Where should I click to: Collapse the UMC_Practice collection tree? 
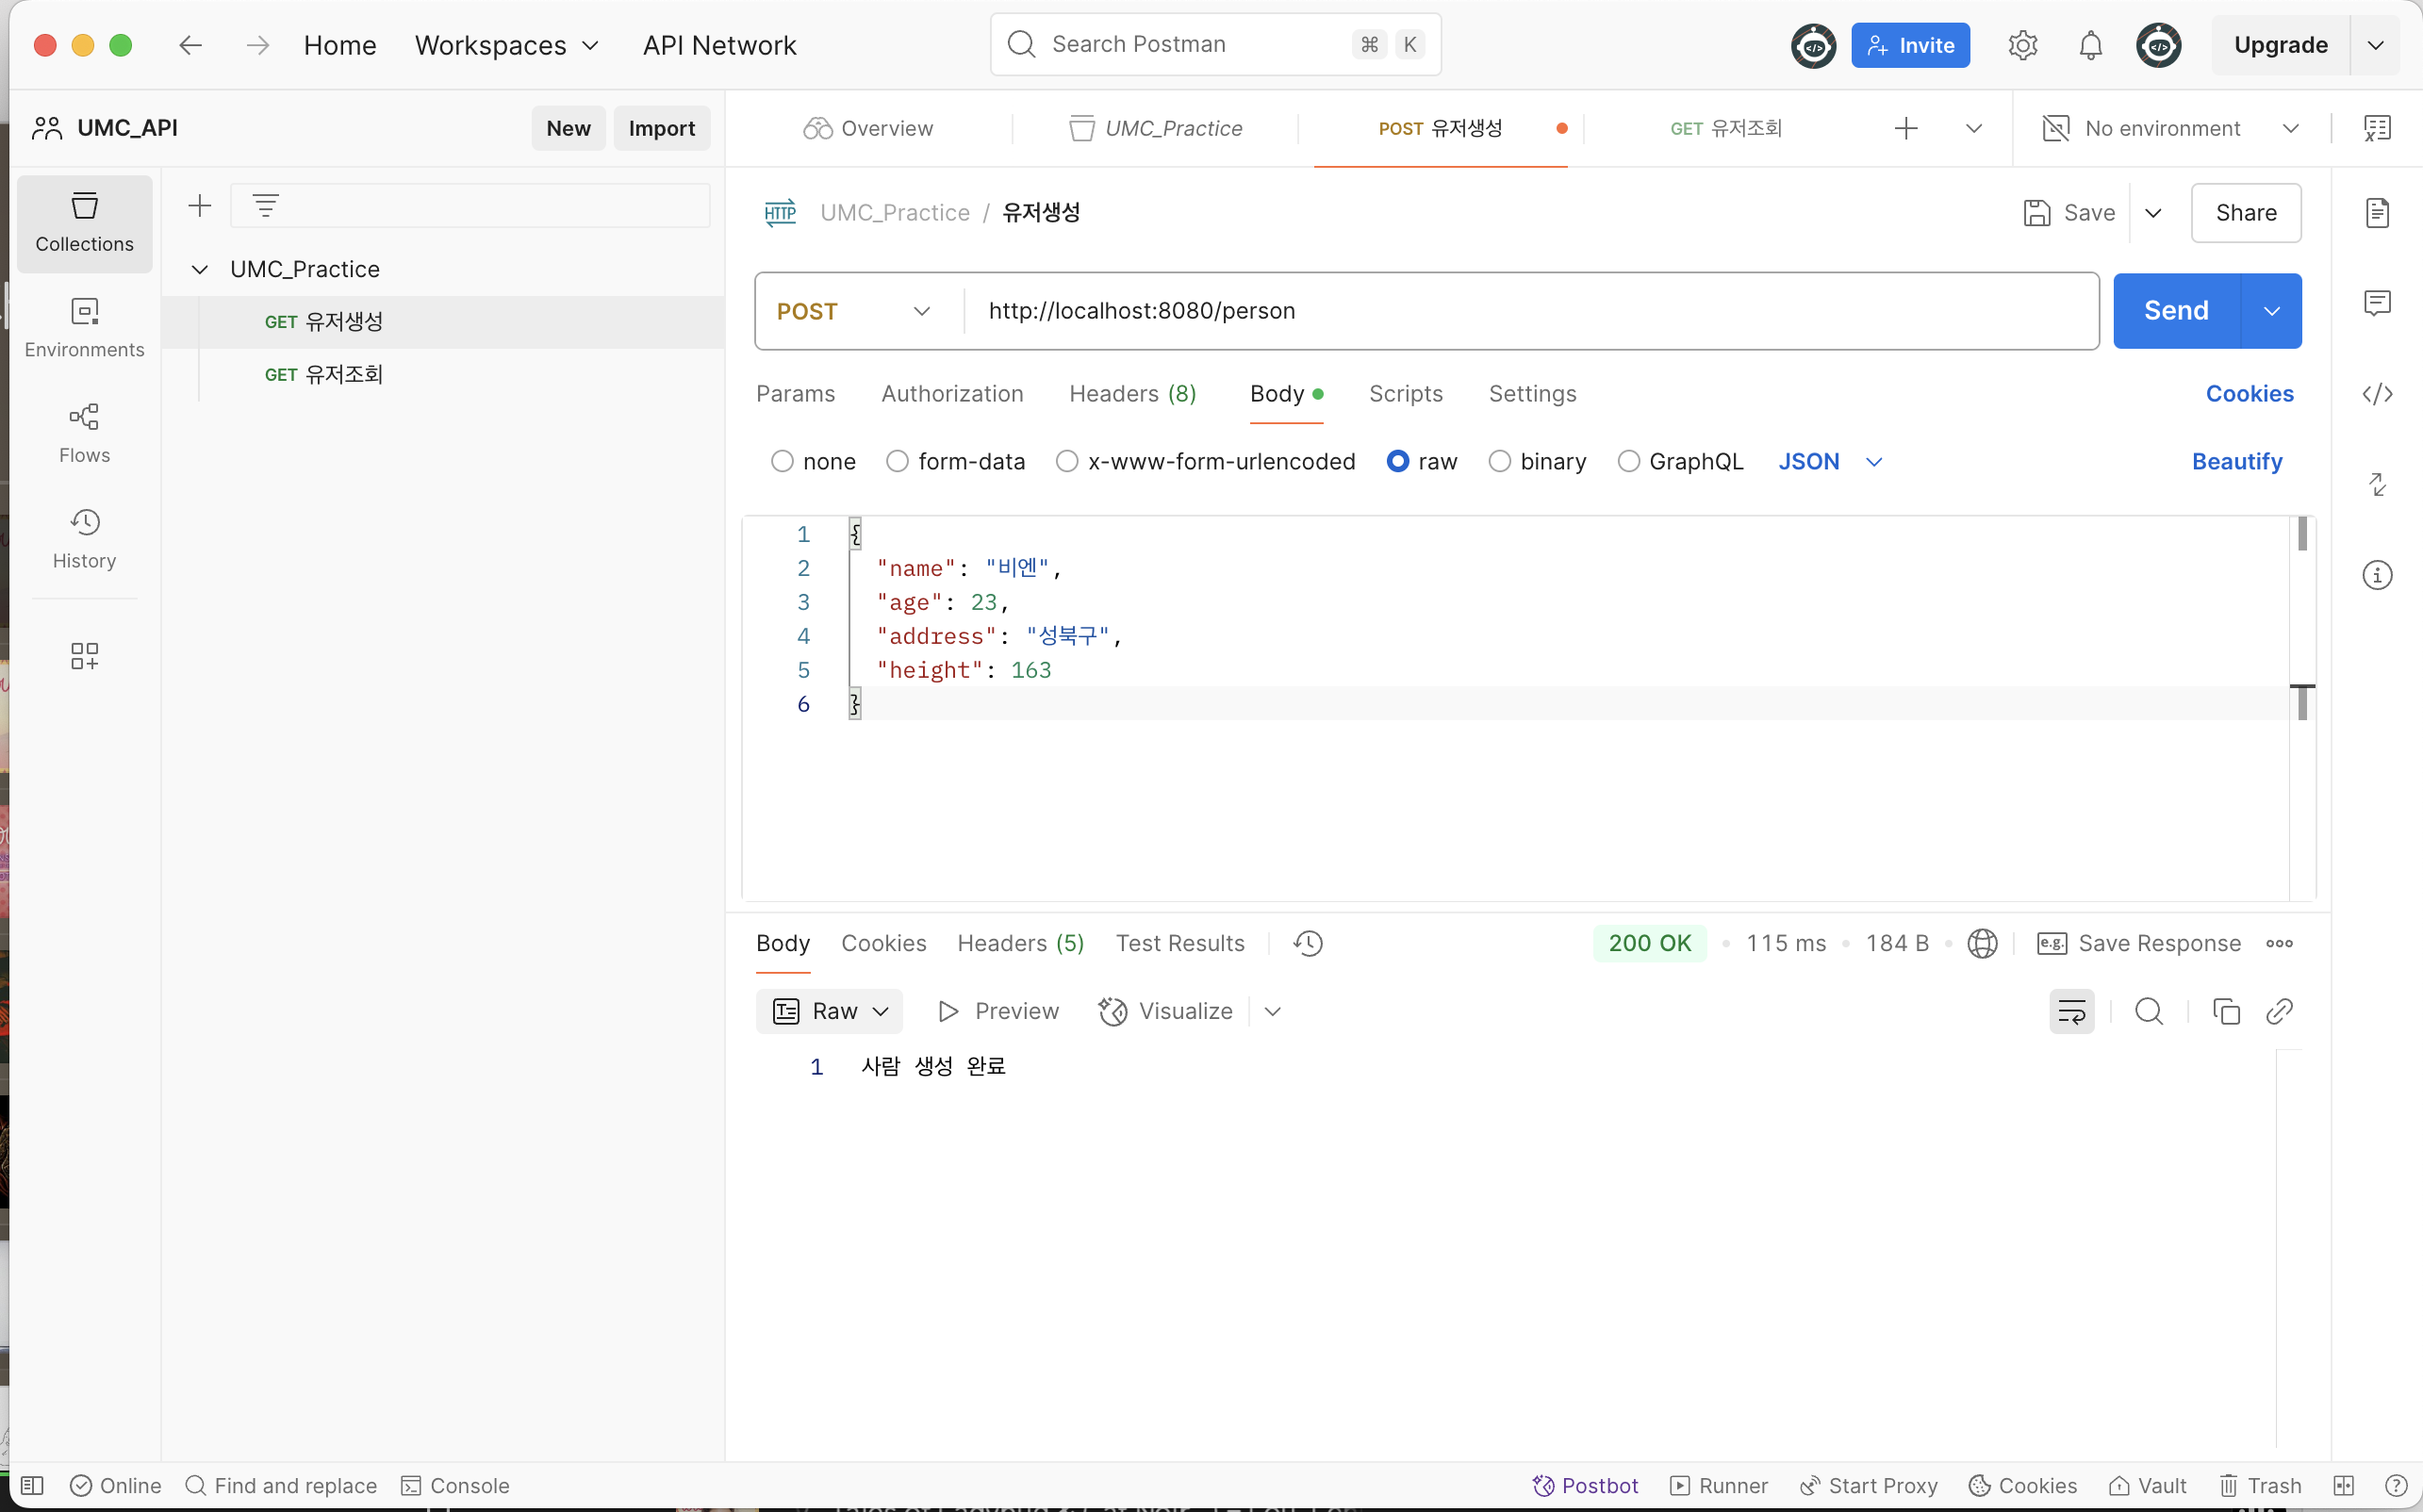point(200,269)
